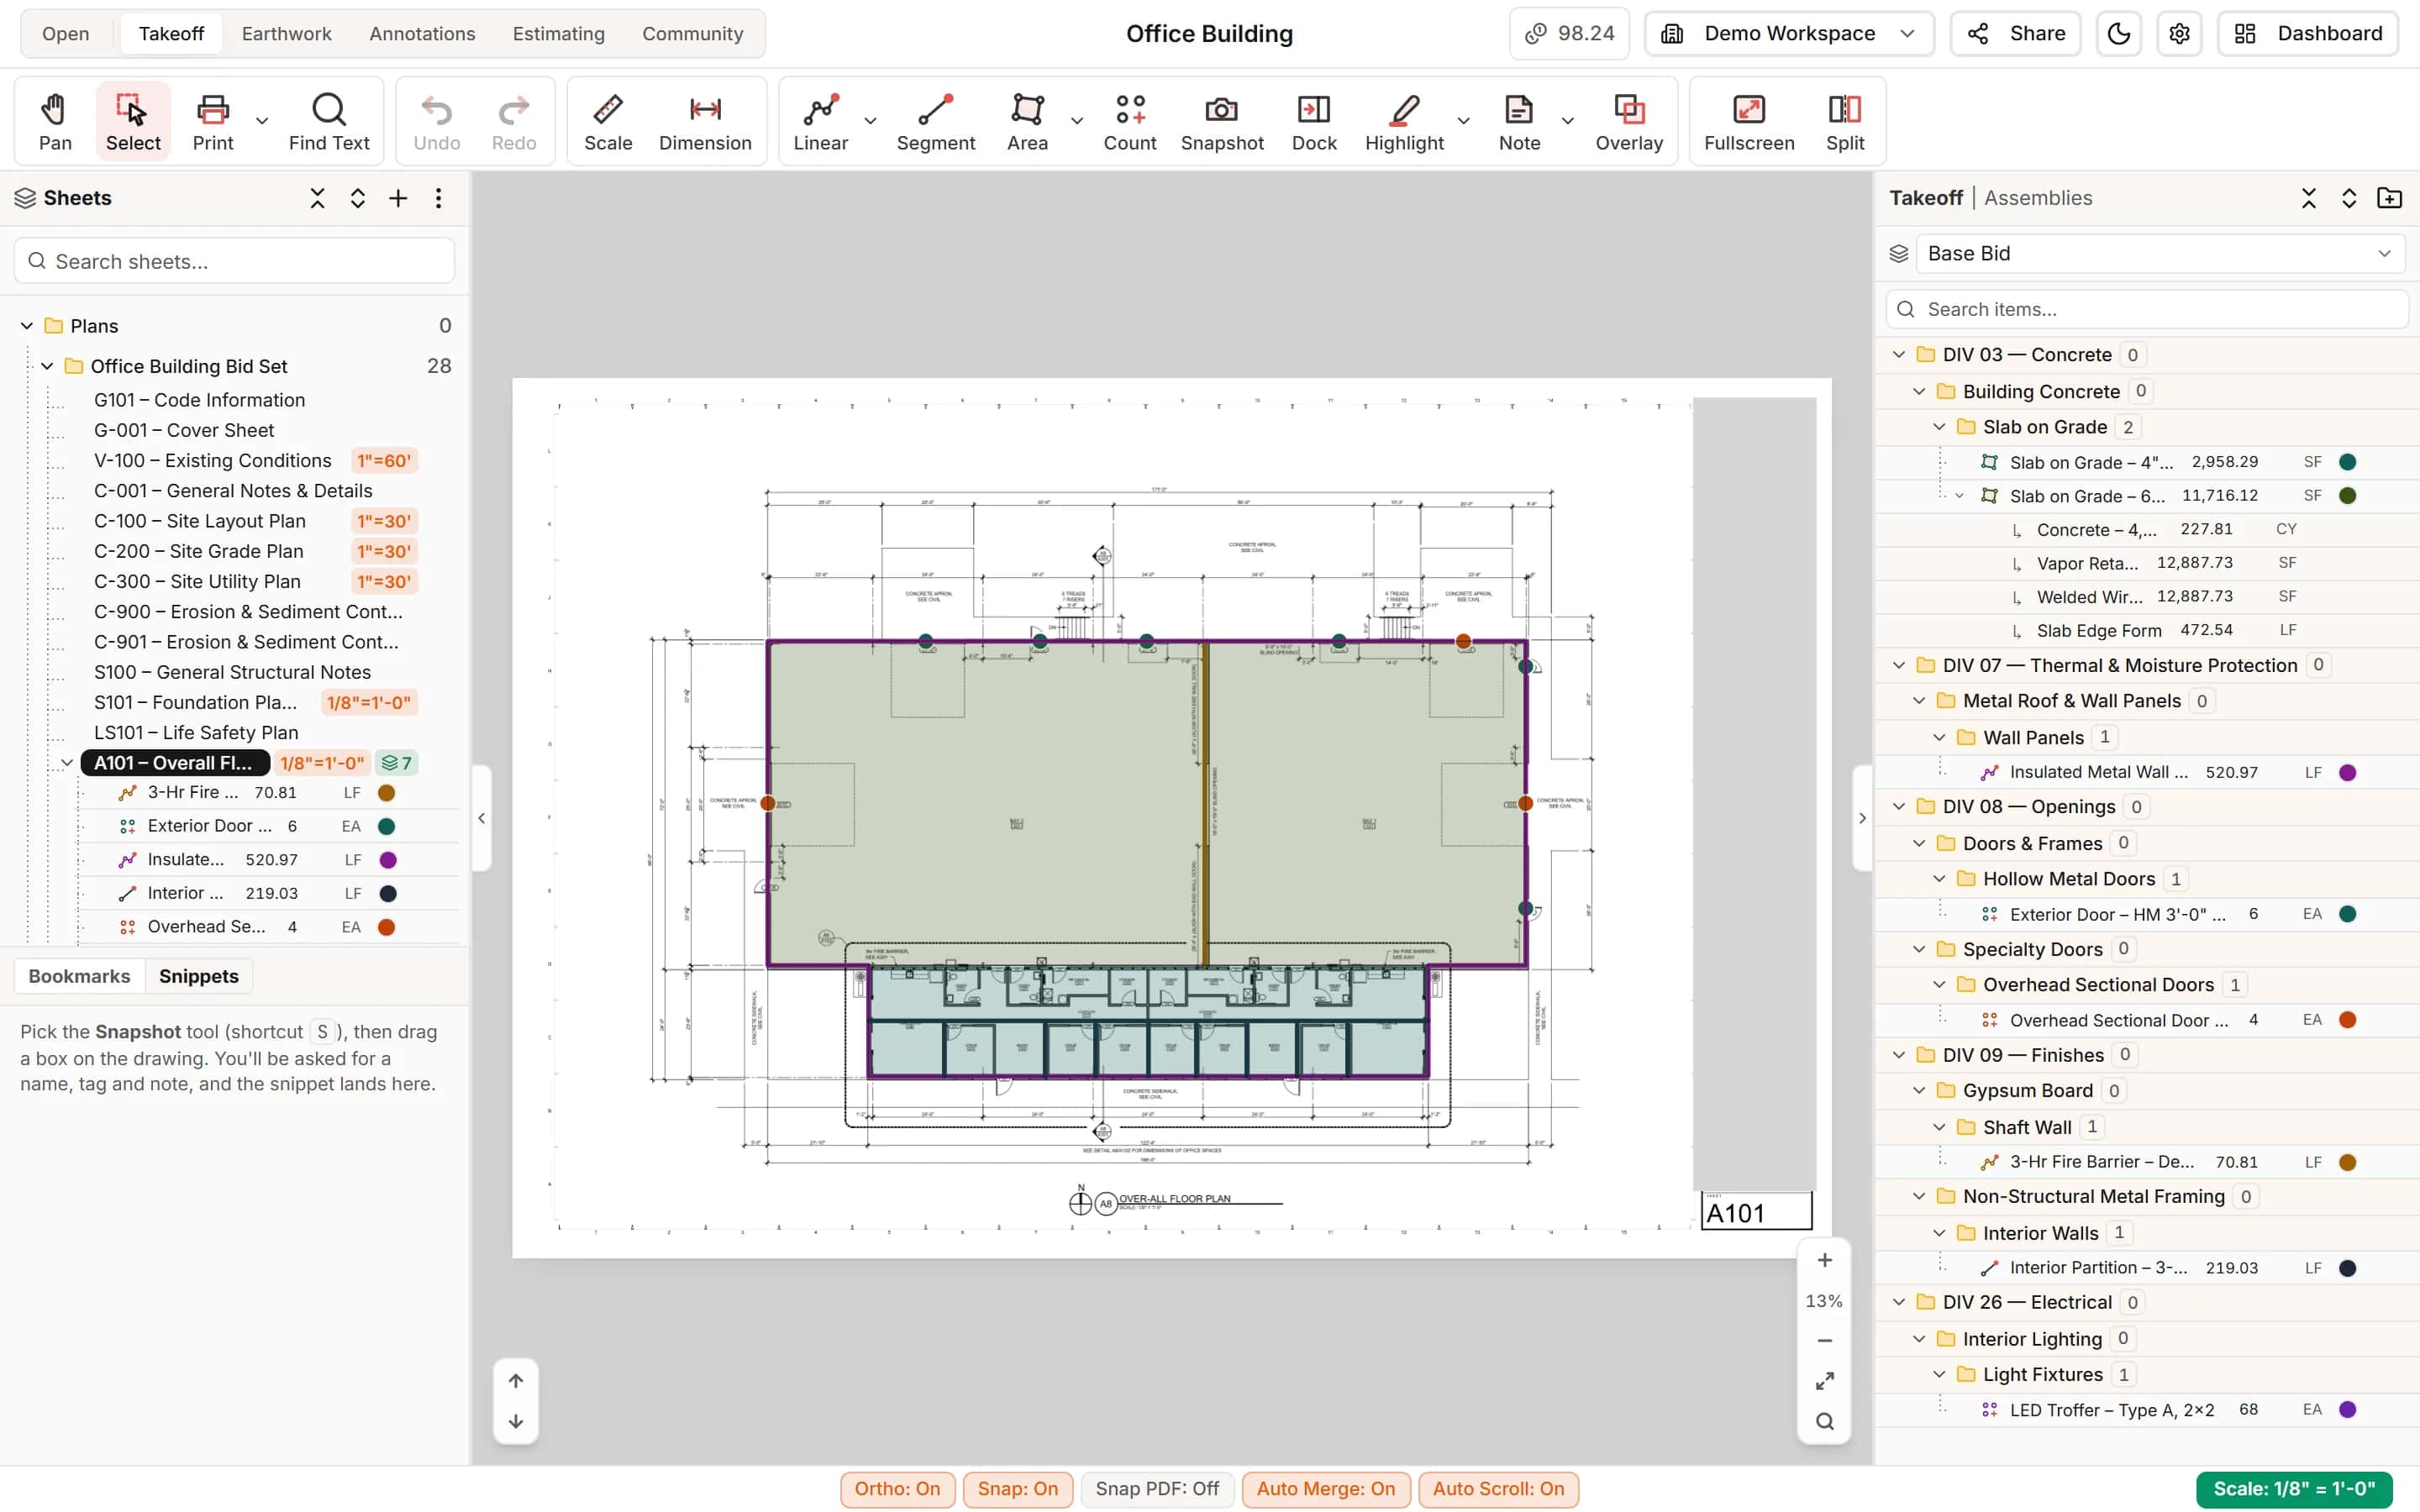Collapse DIV 03 — Concrete group
Screen dimensions: 2420x1512
[x=1899, y=355]
